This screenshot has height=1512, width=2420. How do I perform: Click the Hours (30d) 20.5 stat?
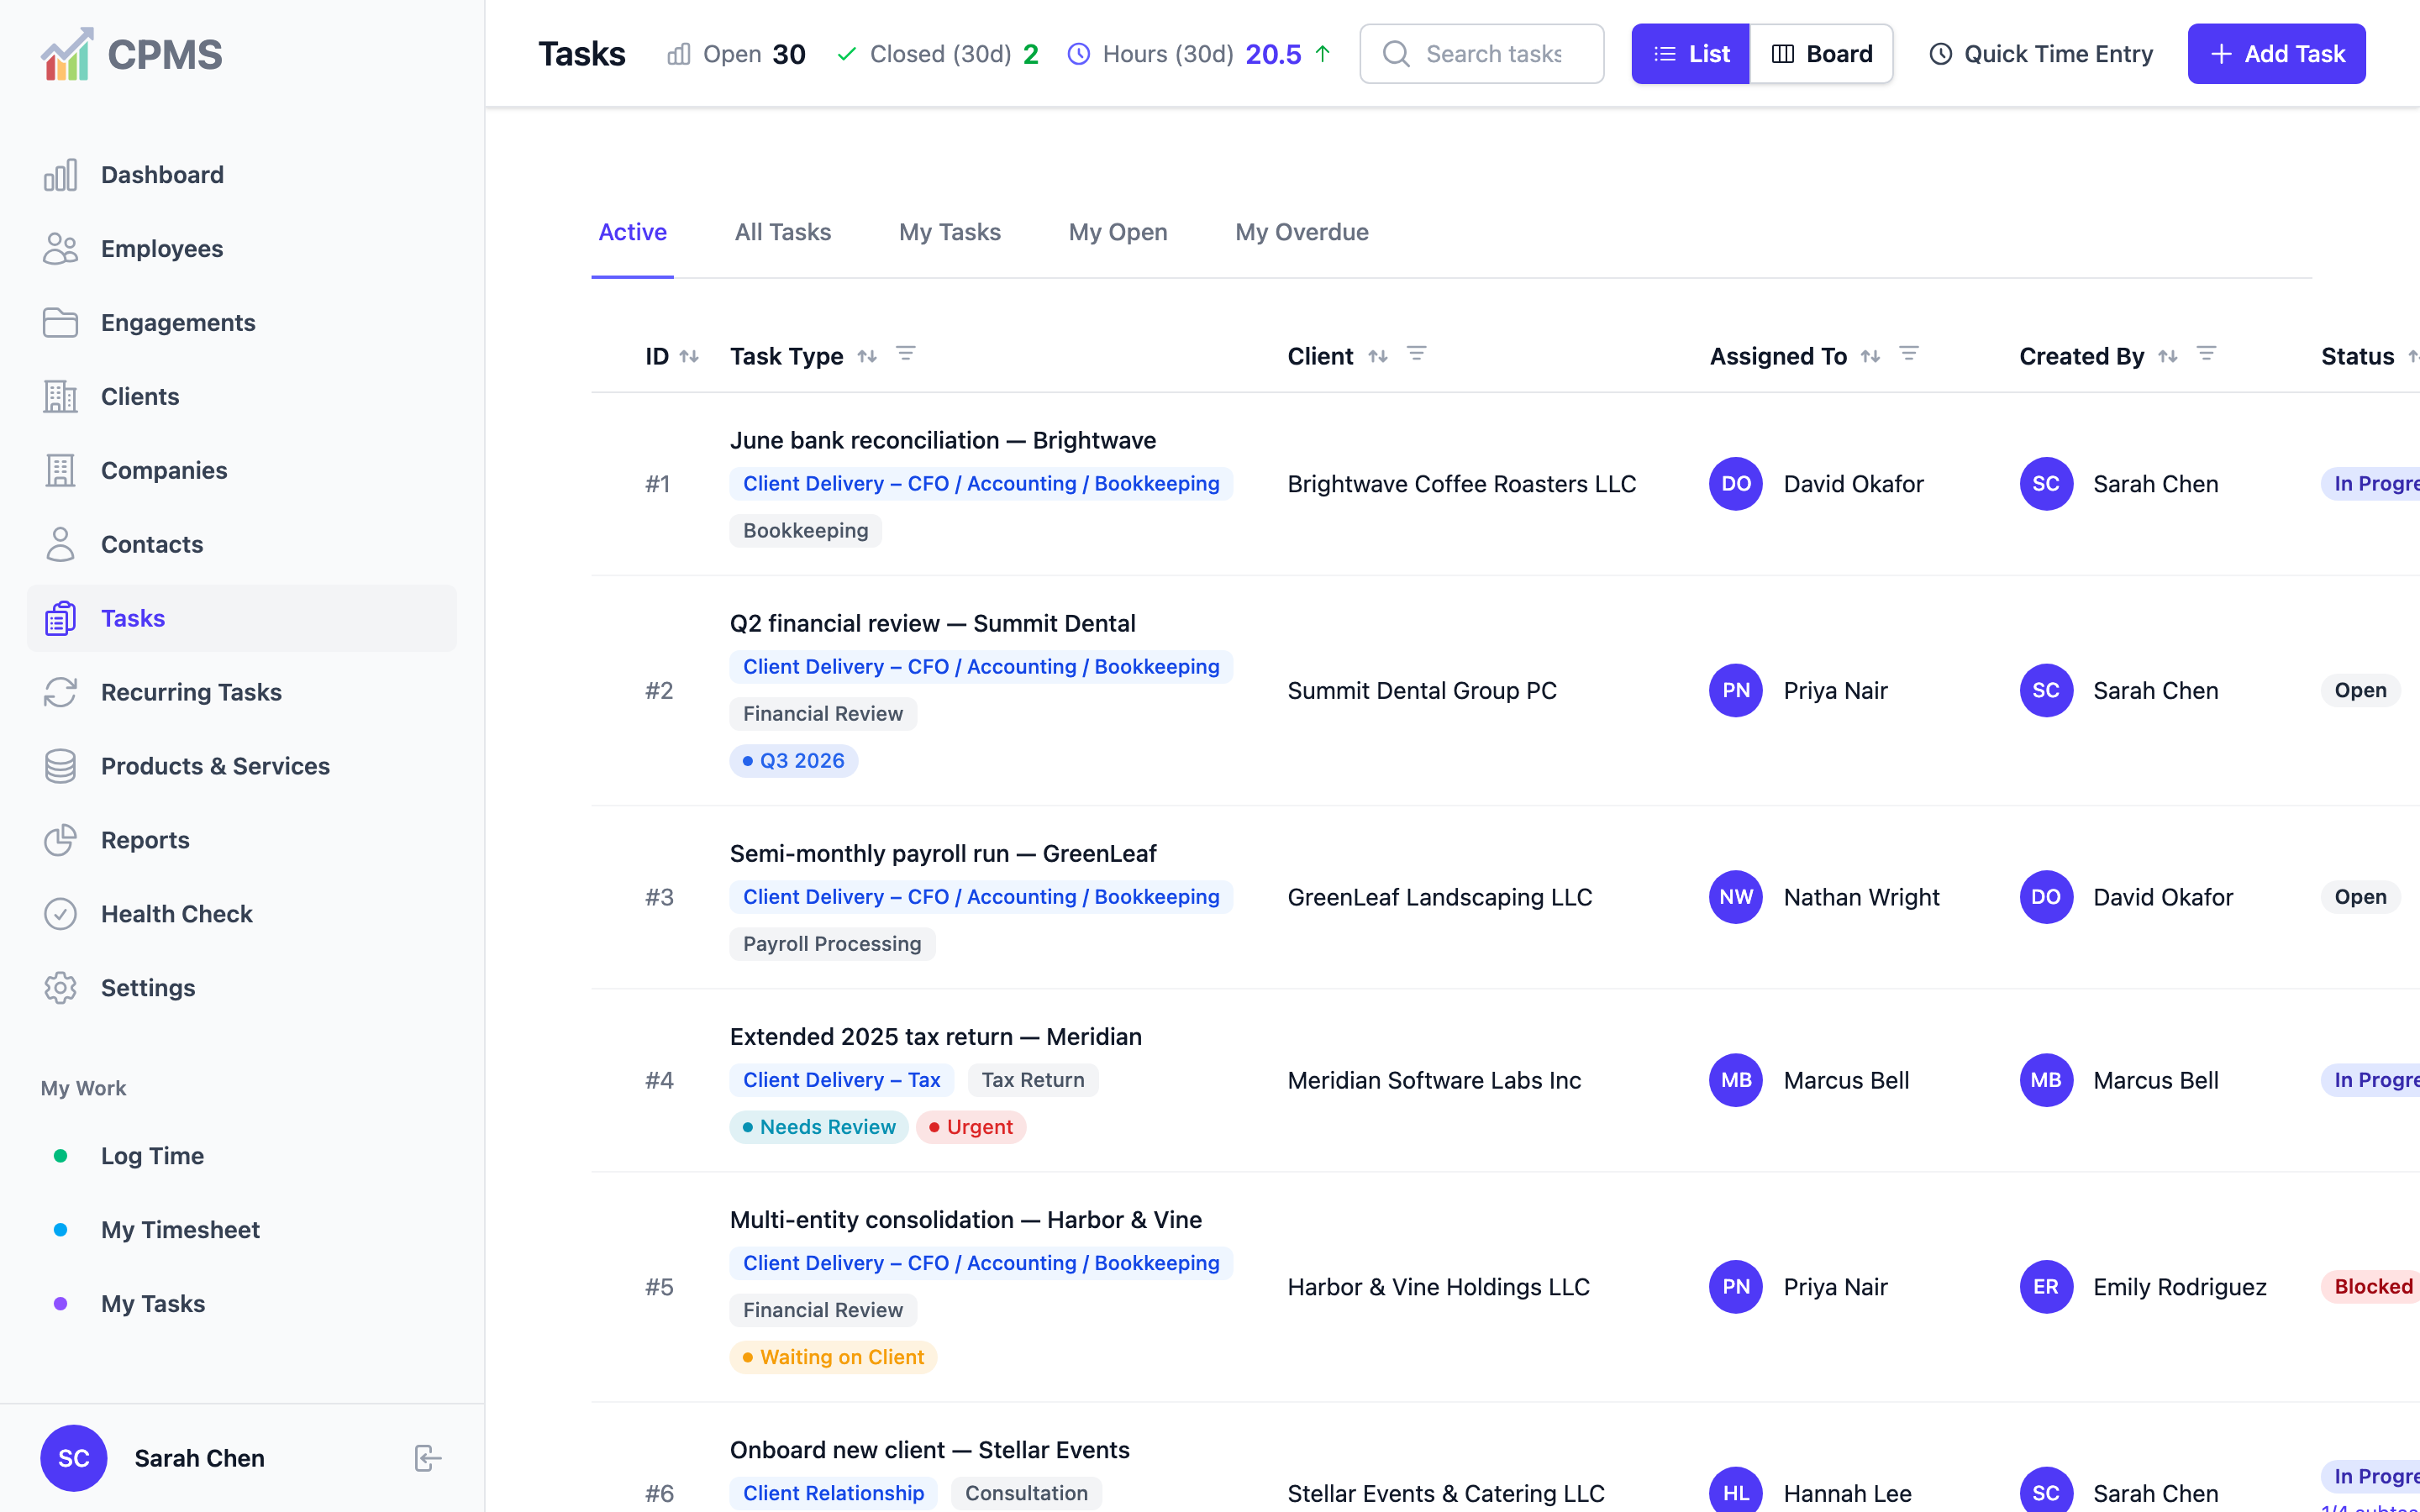[x=1199, y=54]
